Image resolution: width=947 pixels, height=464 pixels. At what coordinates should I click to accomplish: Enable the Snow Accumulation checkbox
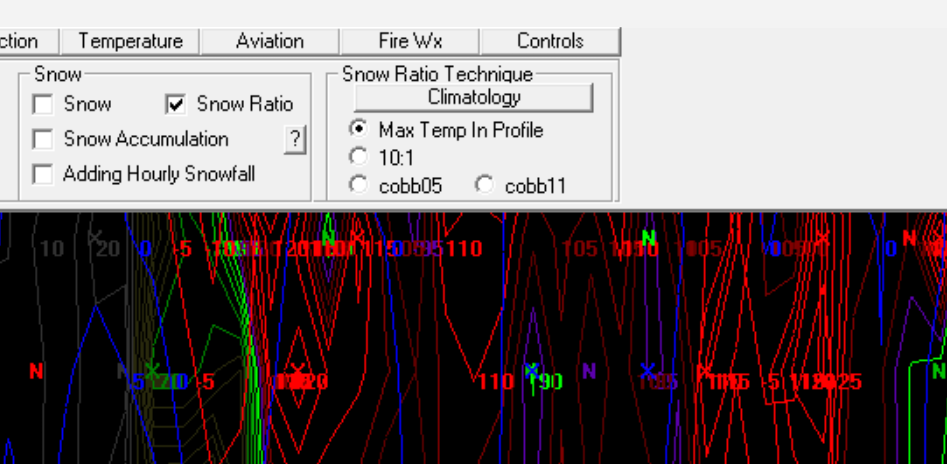[x=43, y=140]
